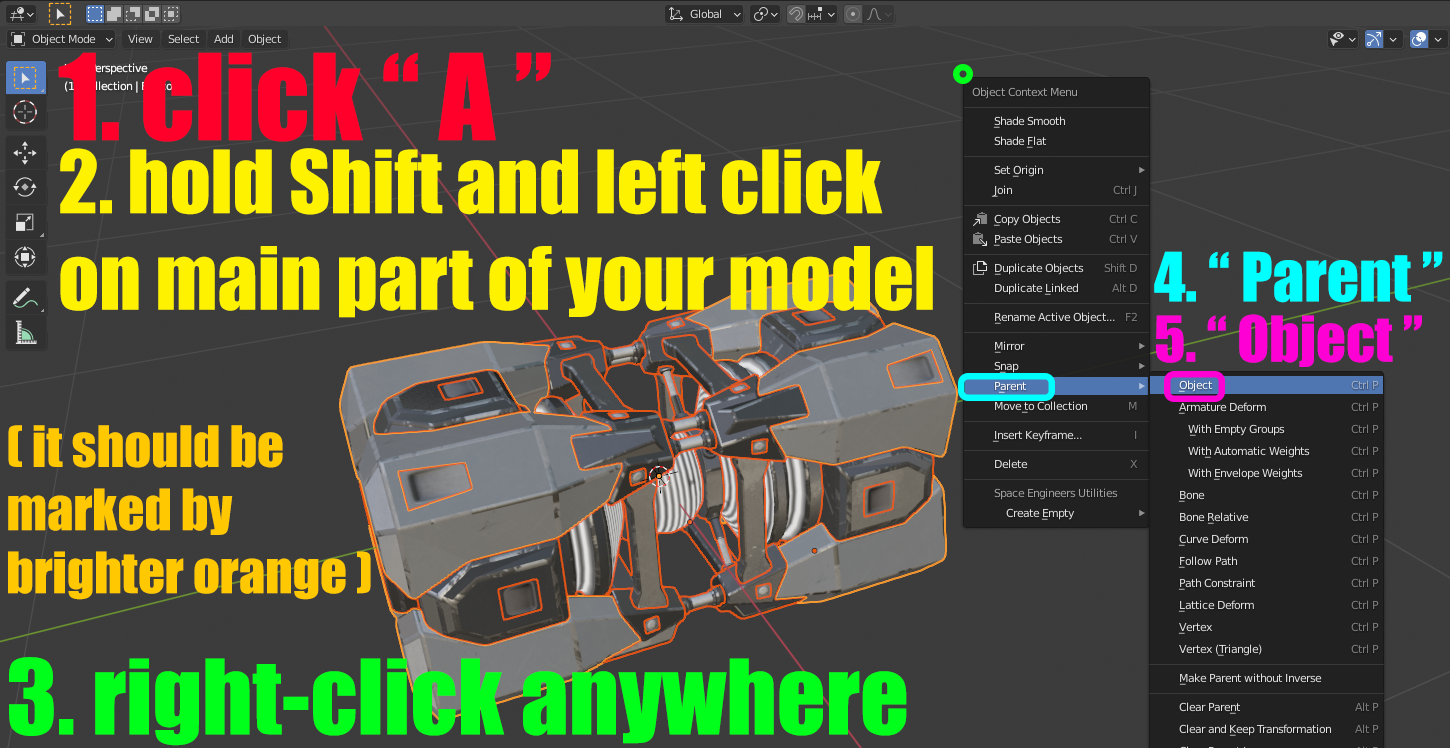Expand the overlays options dropdown arrow

click(1438, 39)
